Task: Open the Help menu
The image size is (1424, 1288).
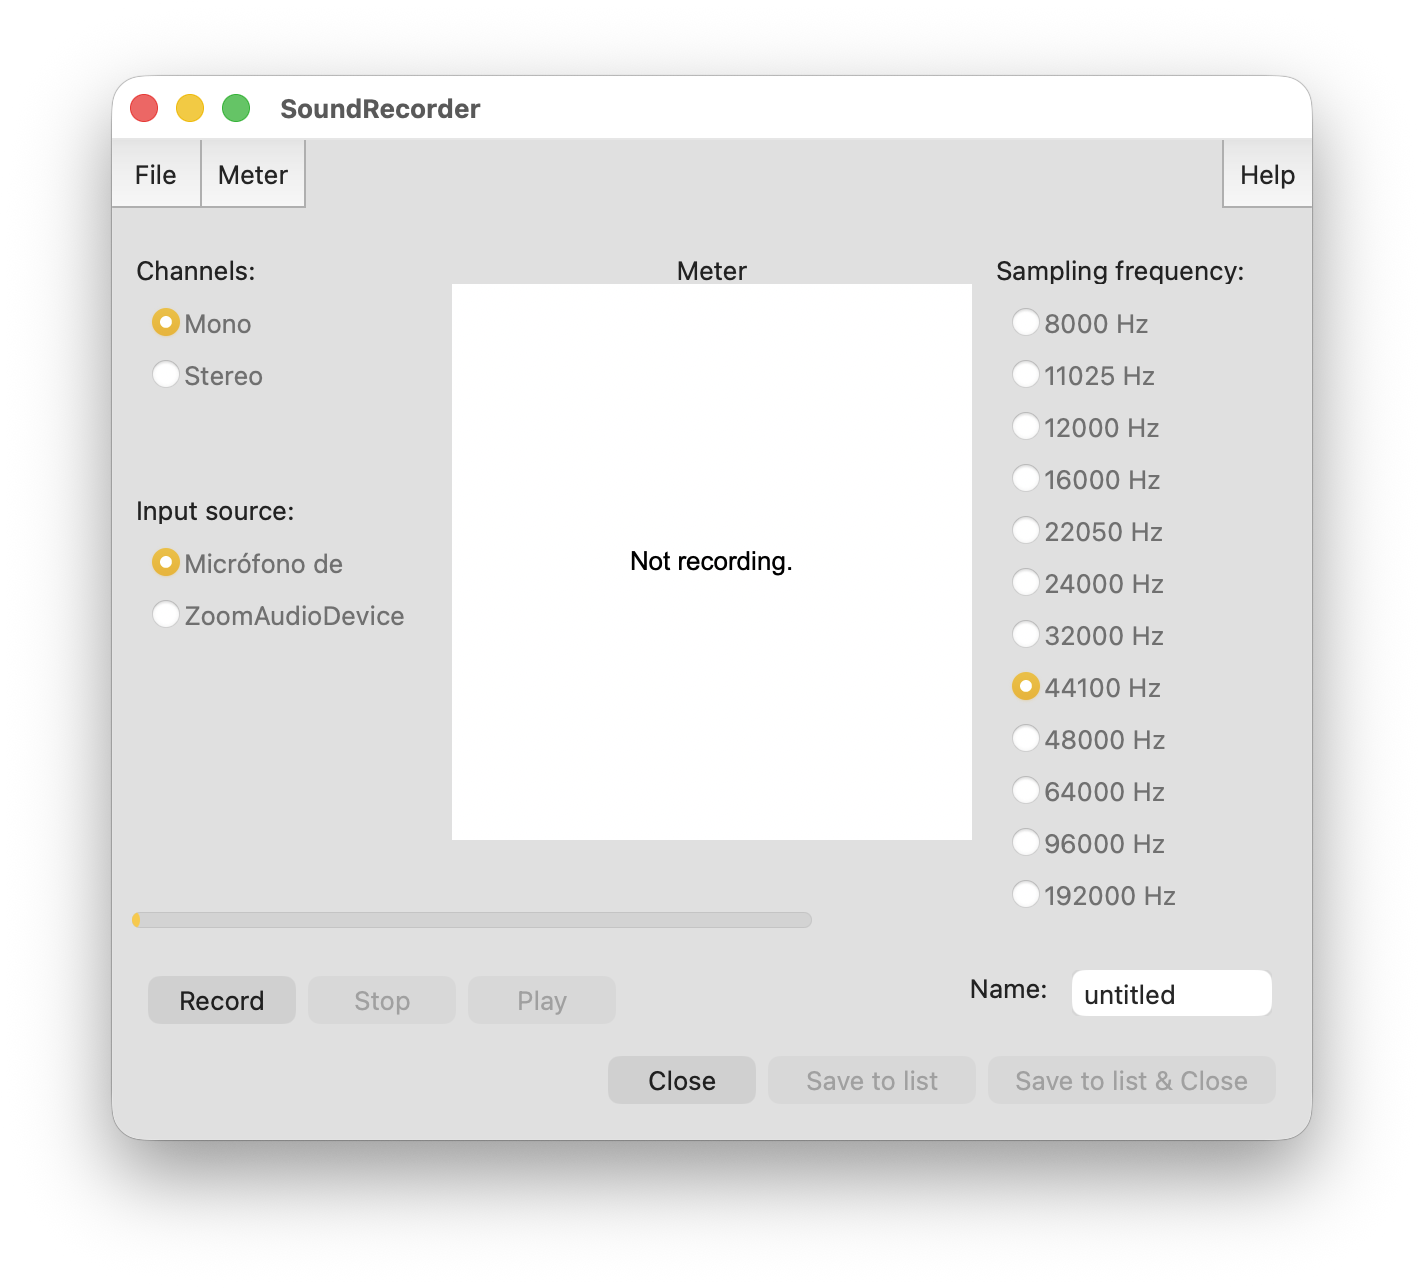Action: 1266,175
